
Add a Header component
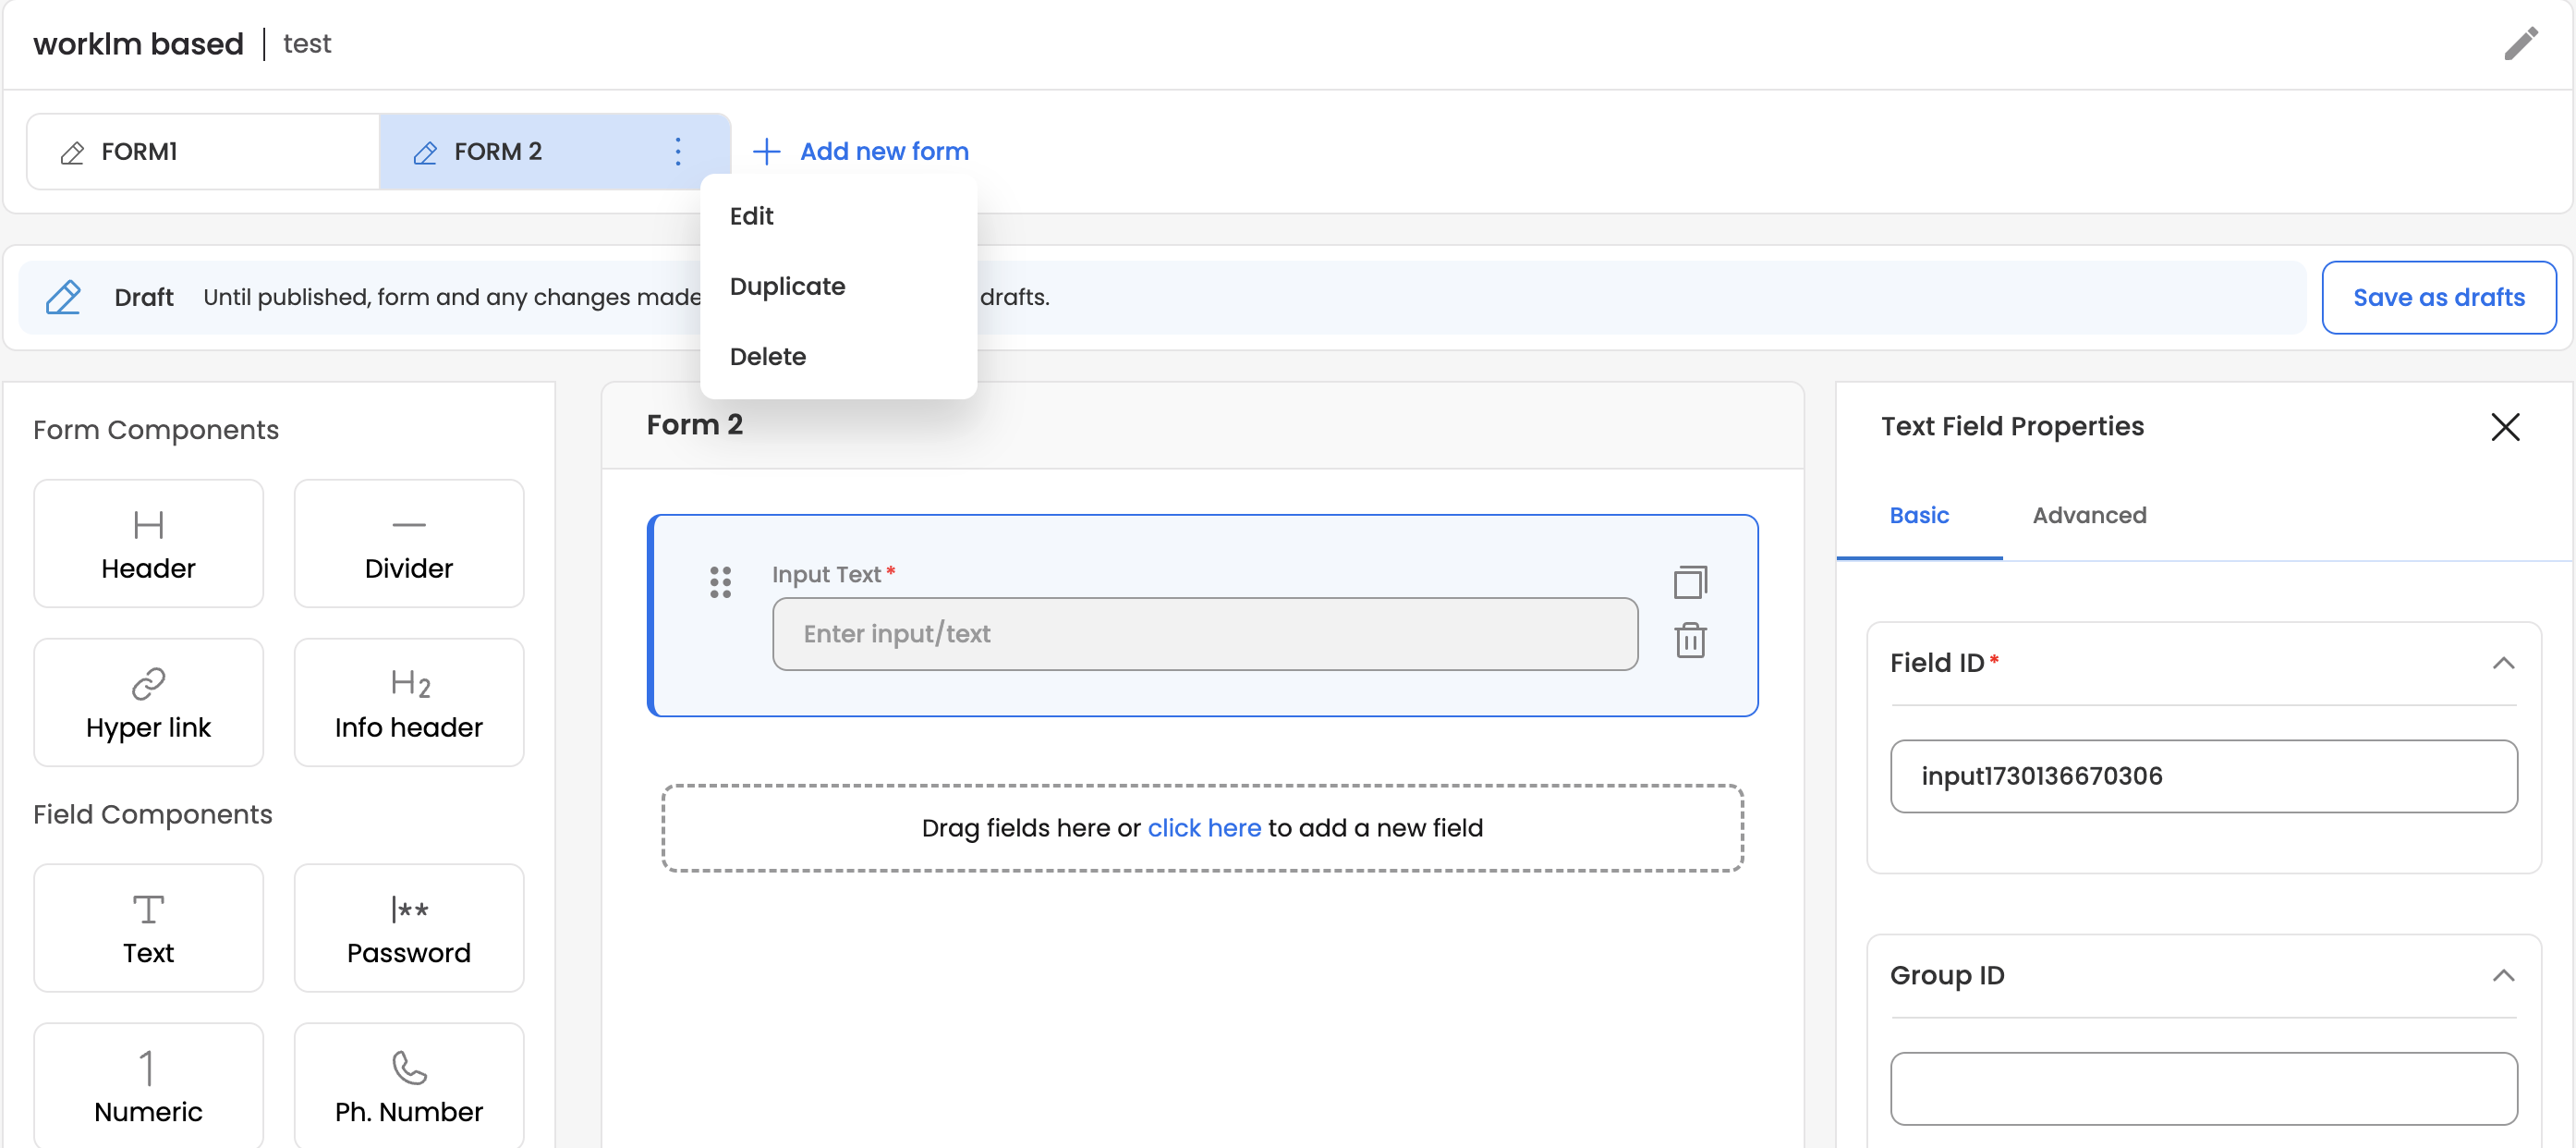tap(148, 543)
